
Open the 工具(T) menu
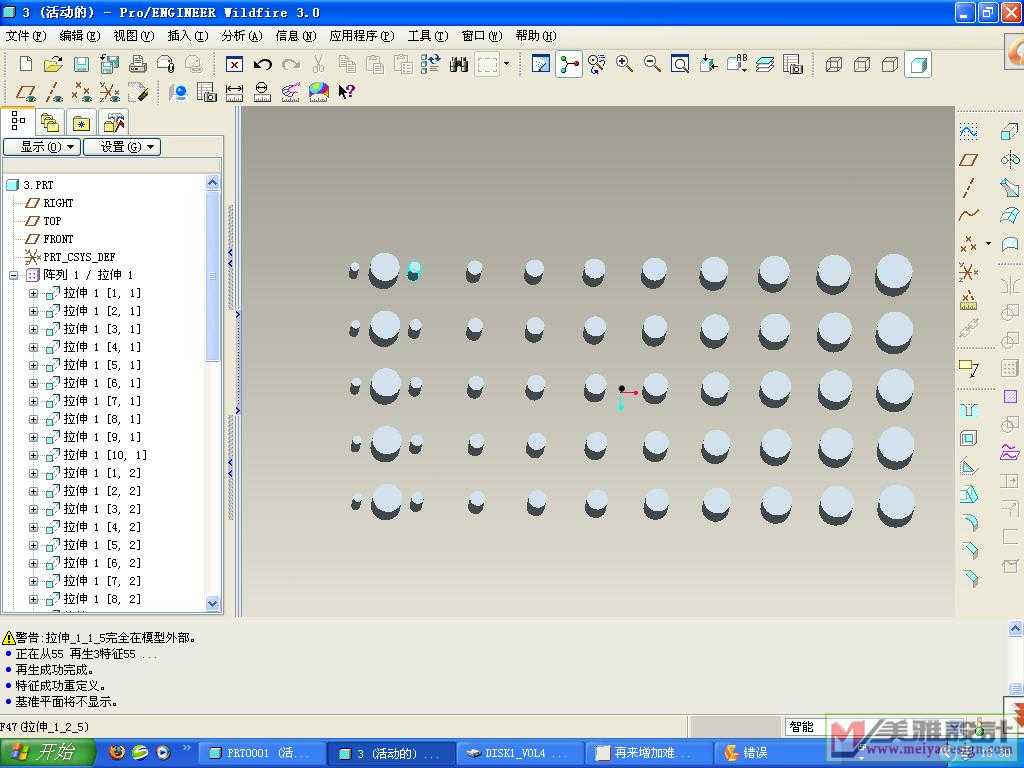click(x=428, y=36)
